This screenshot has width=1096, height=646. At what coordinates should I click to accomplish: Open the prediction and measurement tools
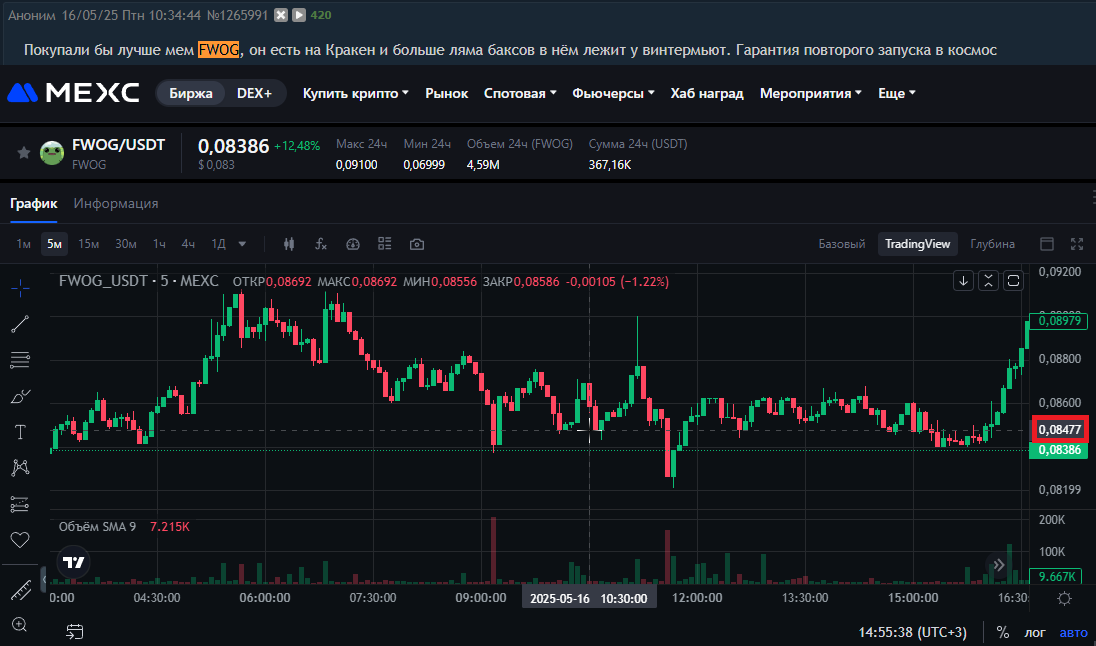(20, 504)
